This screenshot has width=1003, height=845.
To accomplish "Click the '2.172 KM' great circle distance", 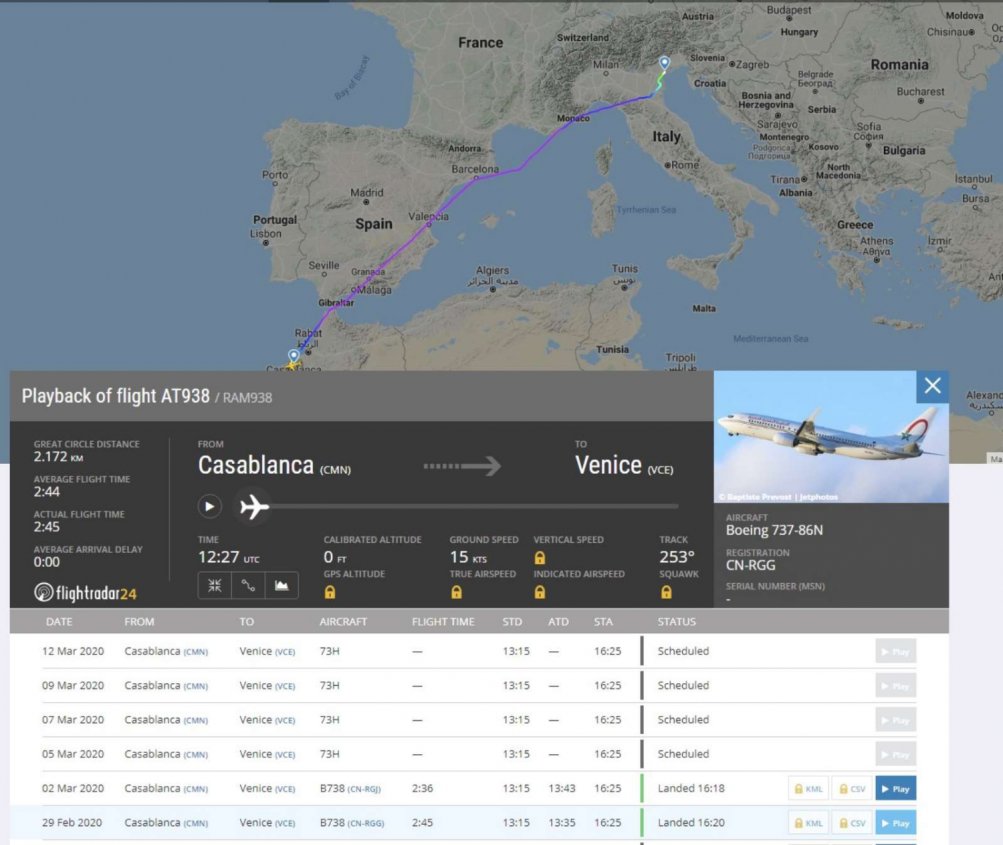I will [x=58, y=457].
